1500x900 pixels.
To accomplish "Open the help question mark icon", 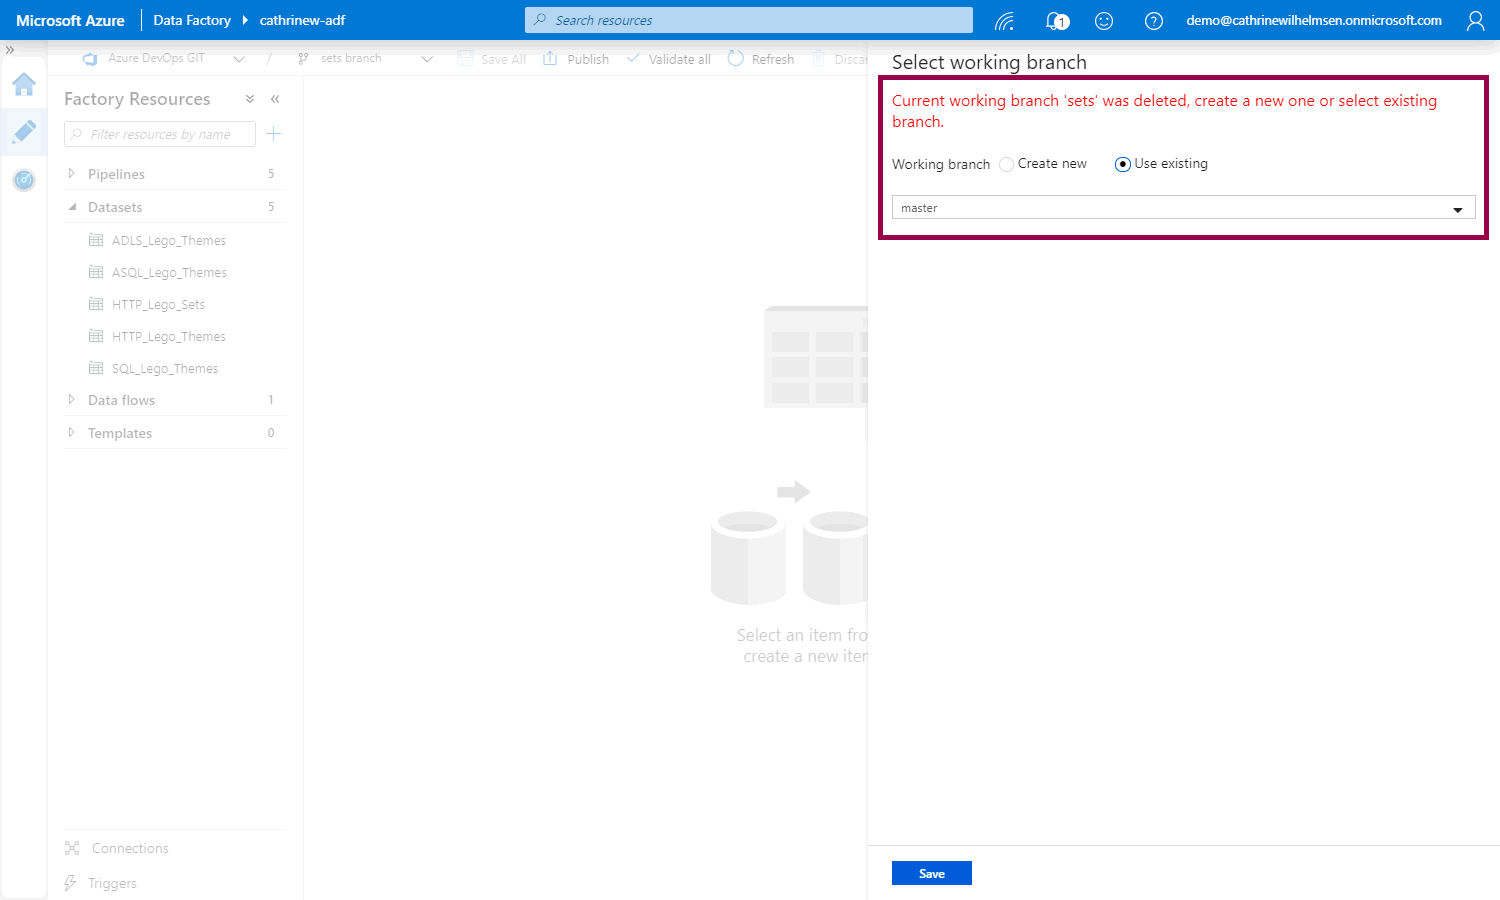I will coord(1153,21).
